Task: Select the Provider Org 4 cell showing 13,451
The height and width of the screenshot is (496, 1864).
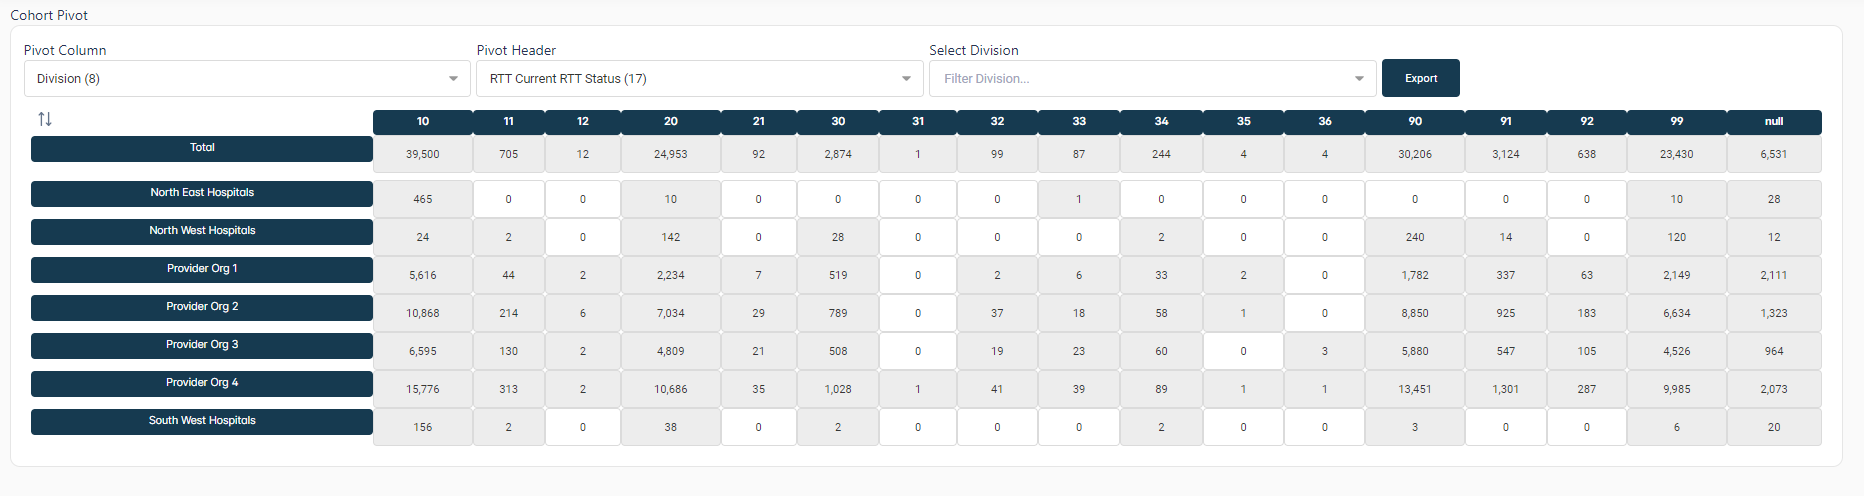Action: click(1415, 390)
